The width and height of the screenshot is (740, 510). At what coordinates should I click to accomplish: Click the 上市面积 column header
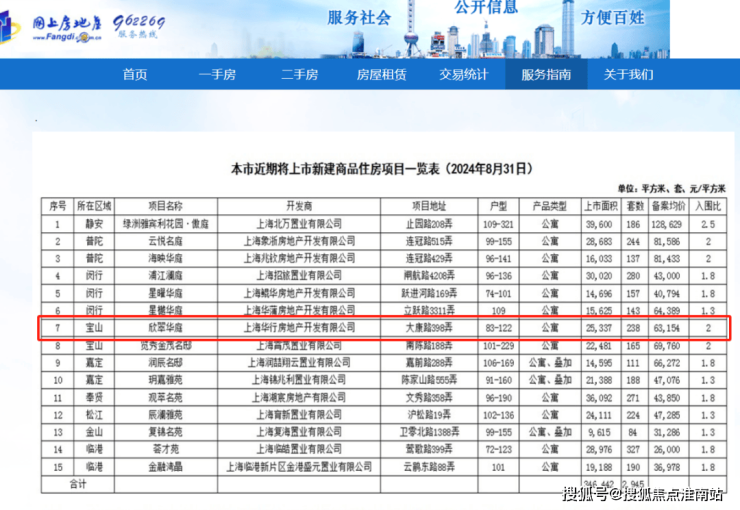click(601, 206)
